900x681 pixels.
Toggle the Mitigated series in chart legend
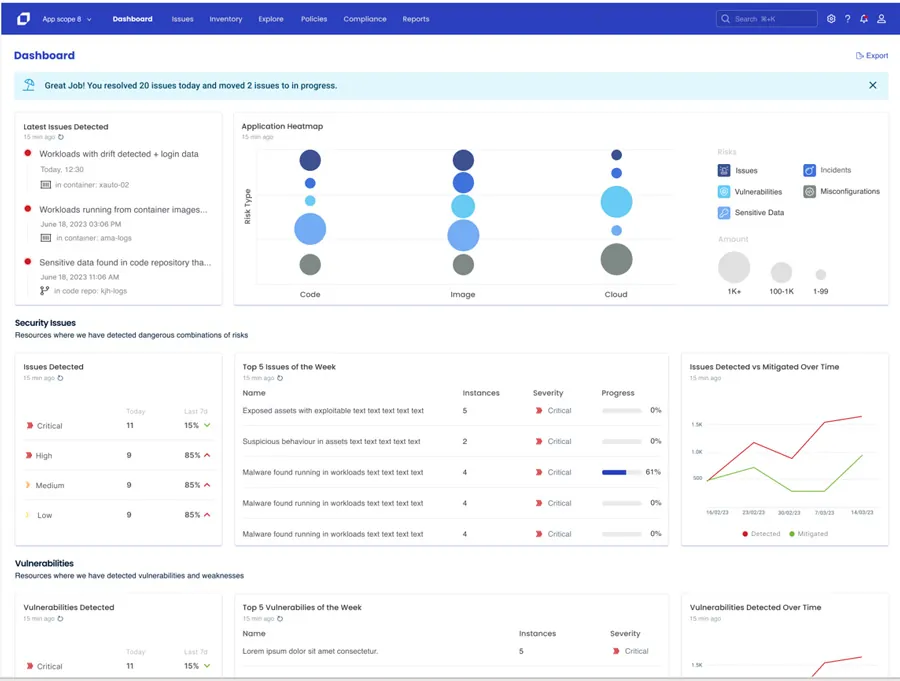click(808, 534)
